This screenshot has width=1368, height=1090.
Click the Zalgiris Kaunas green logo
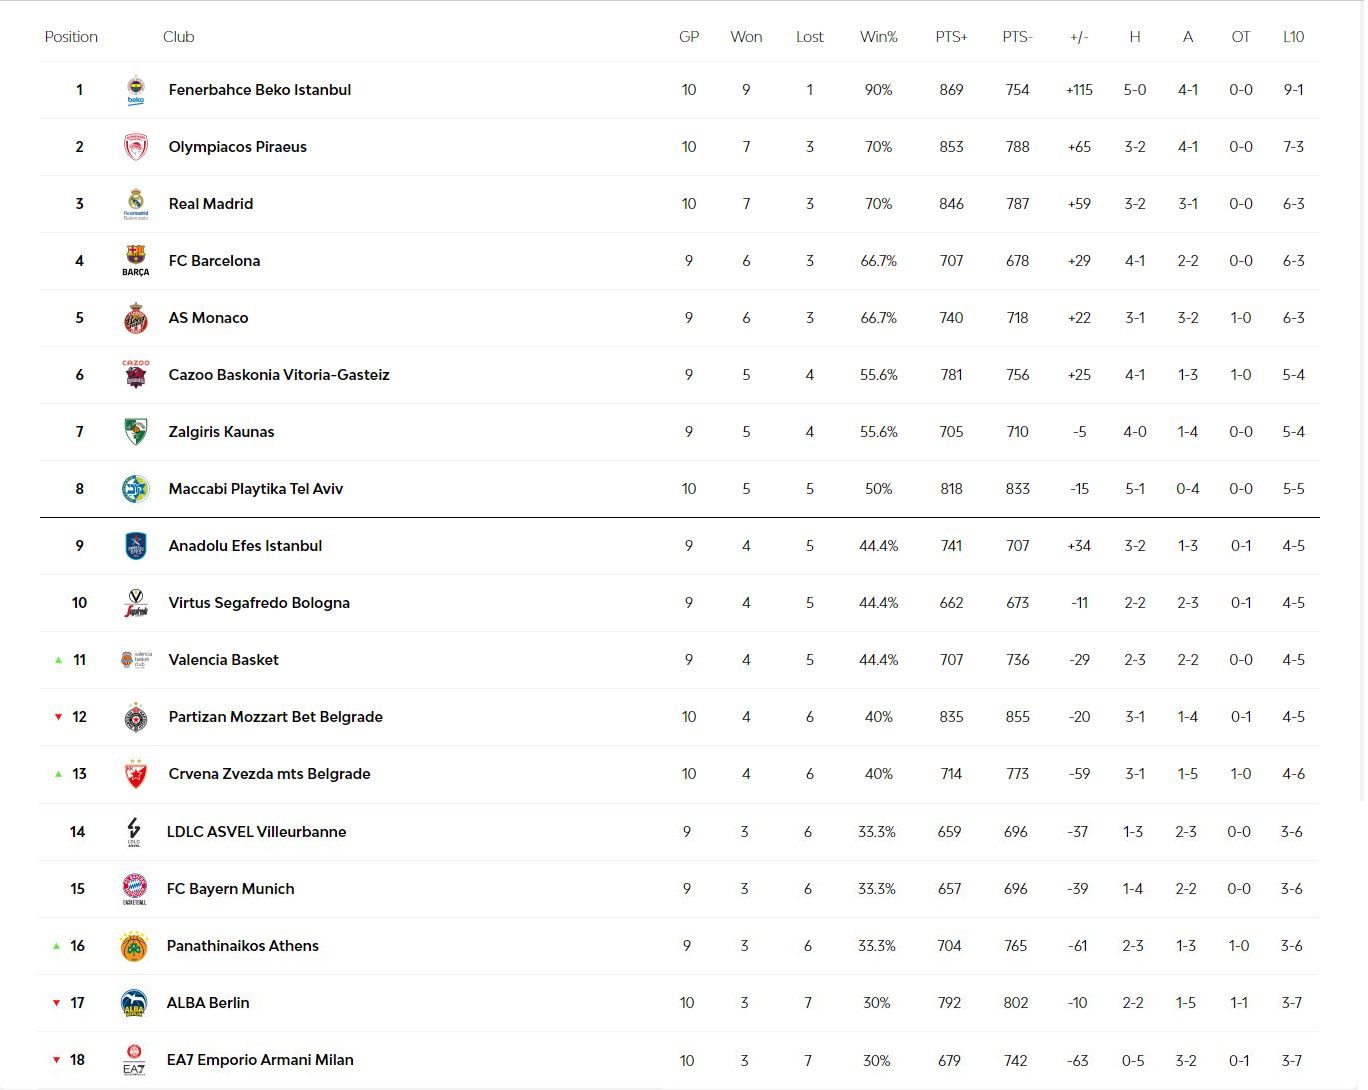tap(135, 432)
